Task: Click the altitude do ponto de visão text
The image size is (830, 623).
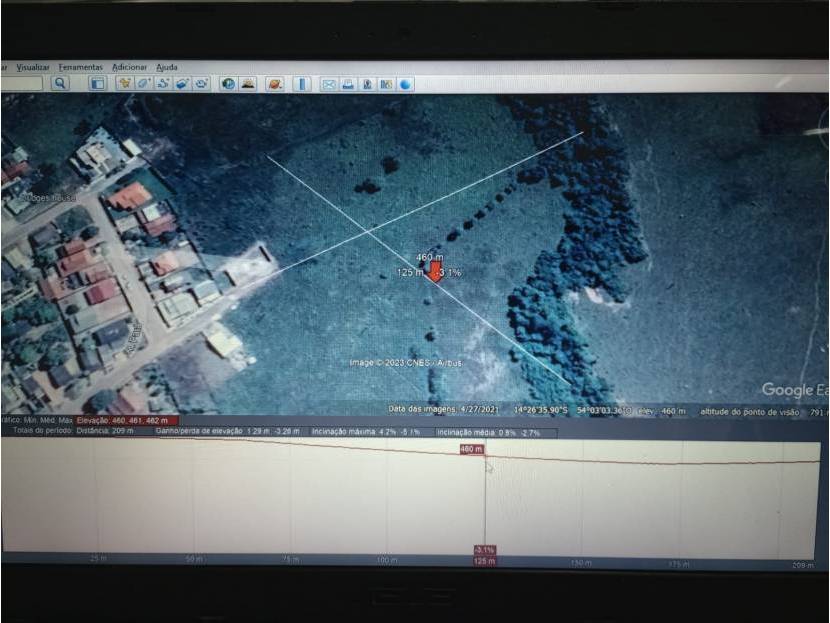Action: click(x=750, y=412)
